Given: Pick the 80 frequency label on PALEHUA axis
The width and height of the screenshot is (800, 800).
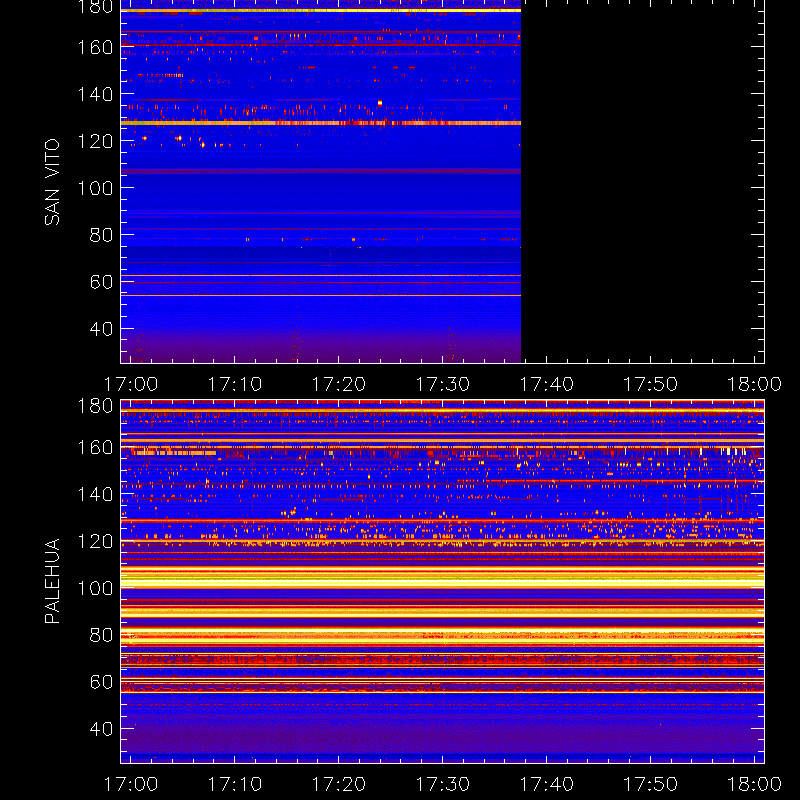Looking at the screenshot, I should pyautogui.click(x=101, y=635).
